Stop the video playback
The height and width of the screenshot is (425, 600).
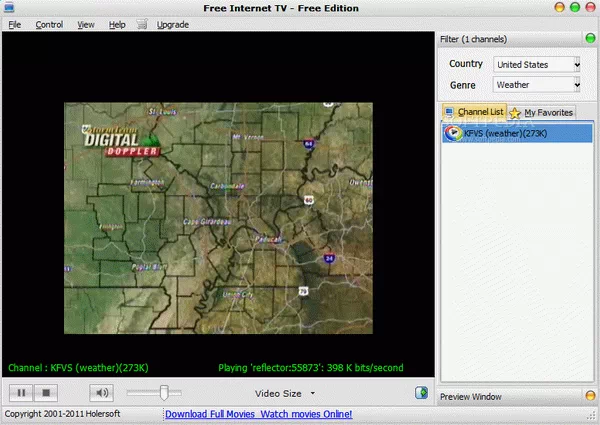coord(47,393)
